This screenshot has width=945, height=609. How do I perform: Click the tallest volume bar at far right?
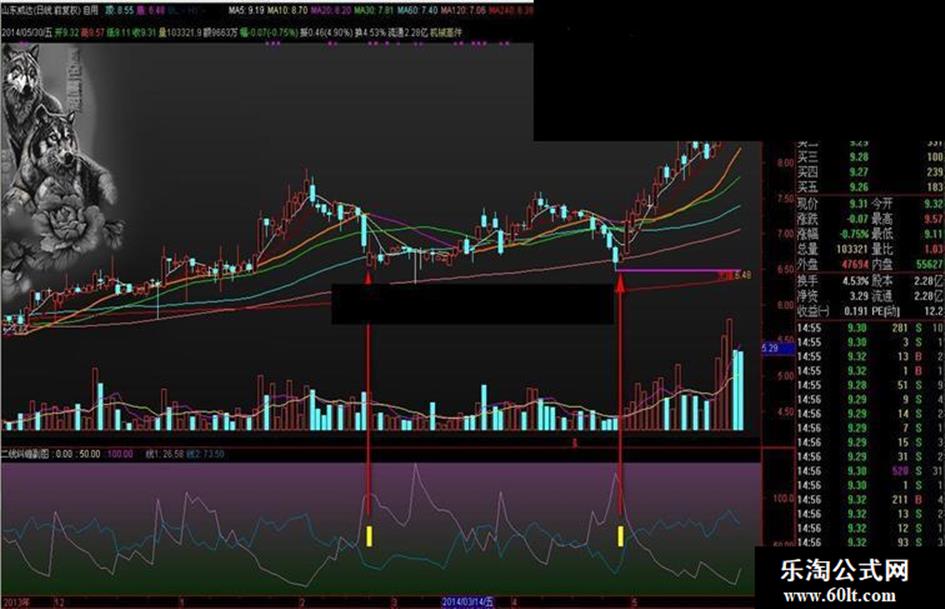729,374
